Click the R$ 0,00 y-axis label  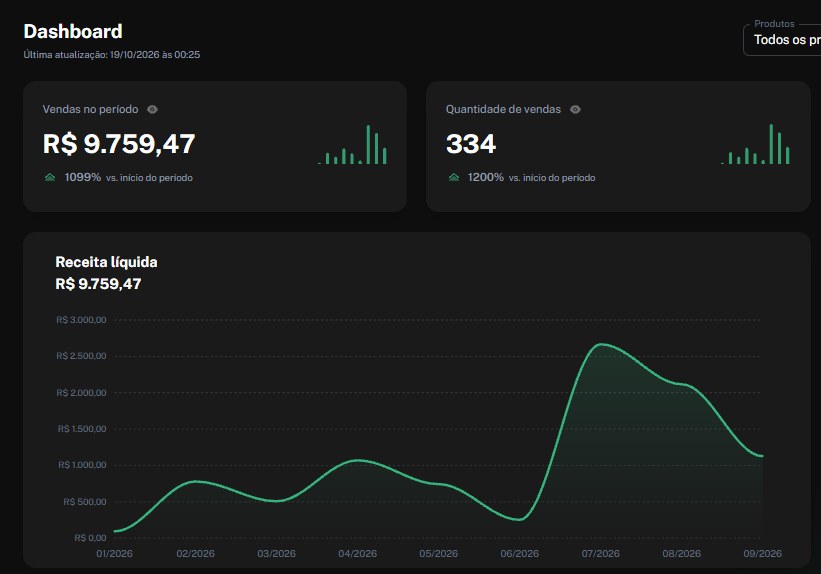[90, 538]
